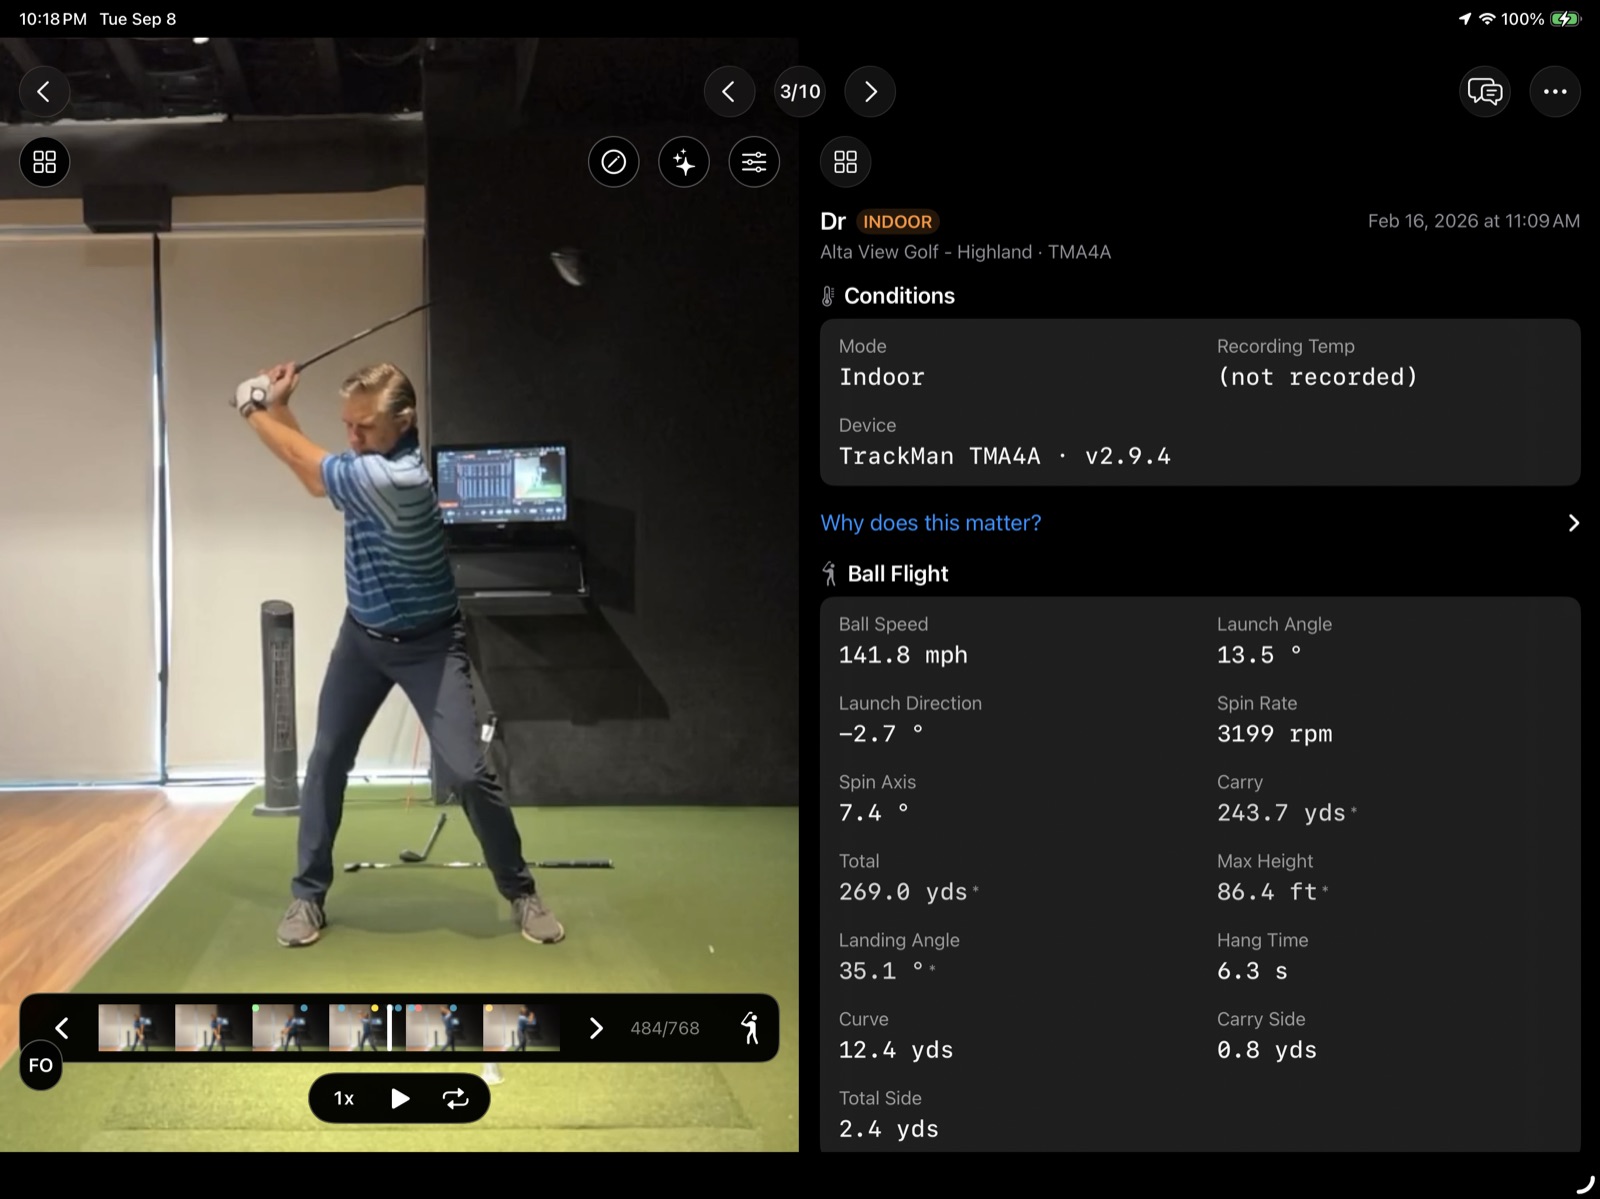Select the last filmstrip thumbnail

click(x=521, y=1028)
